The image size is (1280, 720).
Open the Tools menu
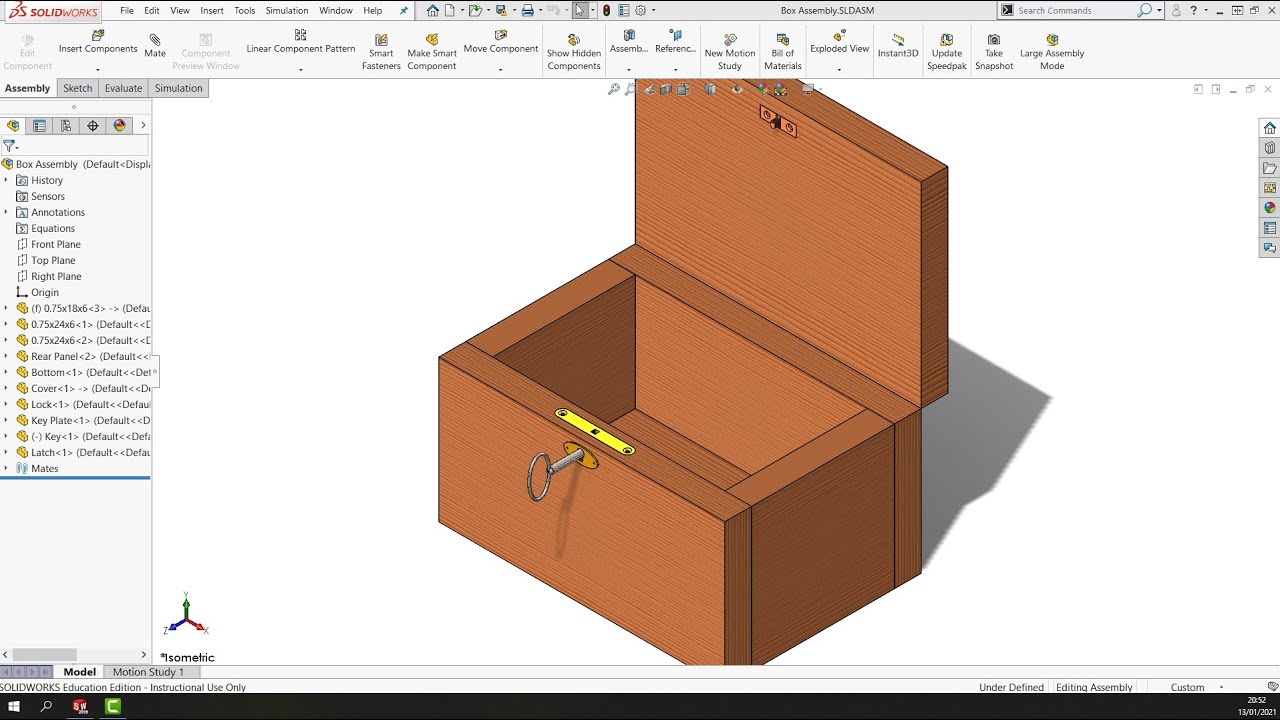point(245,10)
